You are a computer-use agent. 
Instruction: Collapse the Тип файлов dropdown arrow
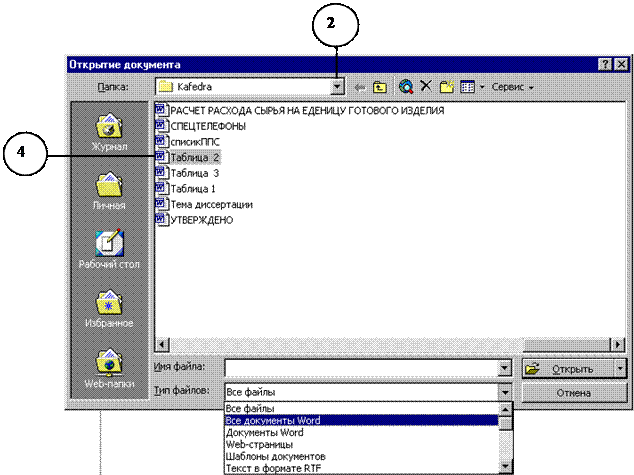tap(505, 392)
